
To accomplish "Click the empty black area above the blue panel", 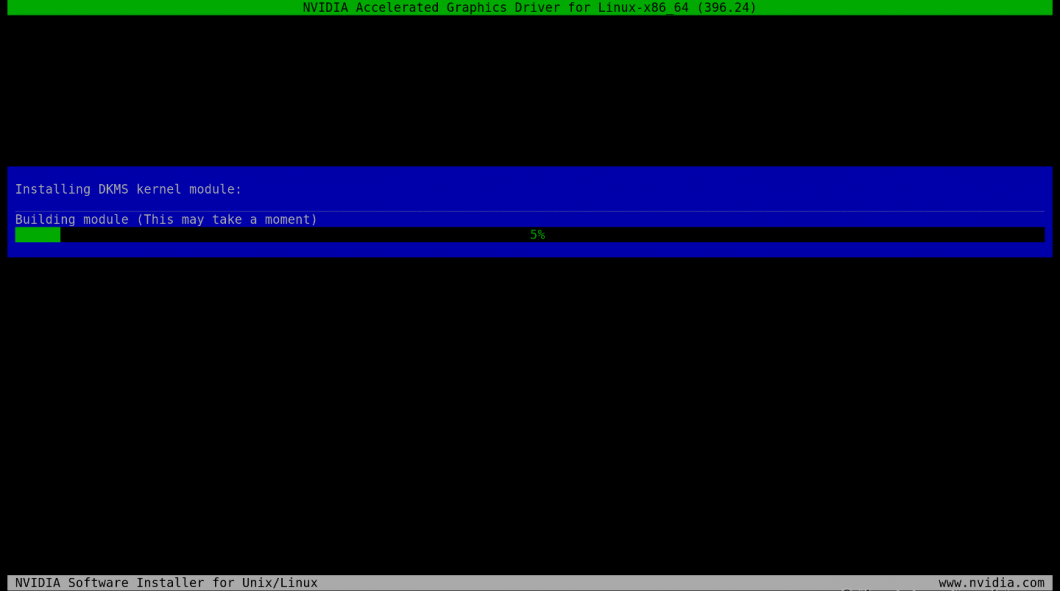I will tap(530, 90).
